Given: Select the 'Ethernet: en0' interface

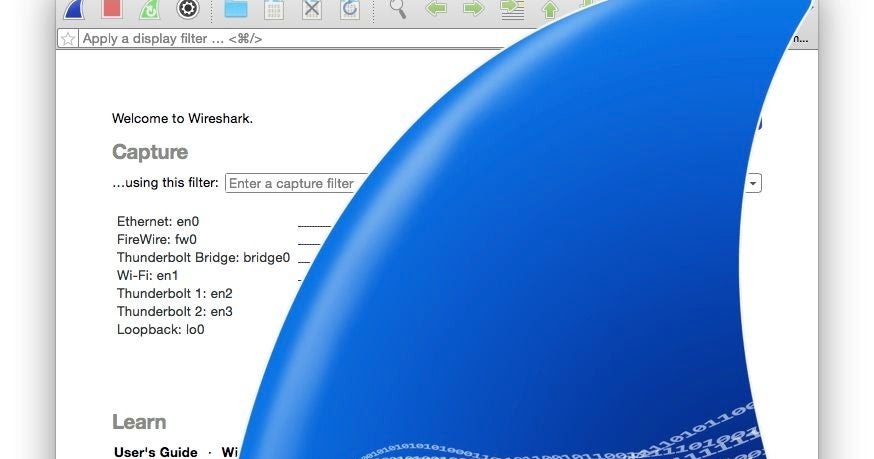Looking at the screenshot, I should pyautogui.click(x=158, y=221).
